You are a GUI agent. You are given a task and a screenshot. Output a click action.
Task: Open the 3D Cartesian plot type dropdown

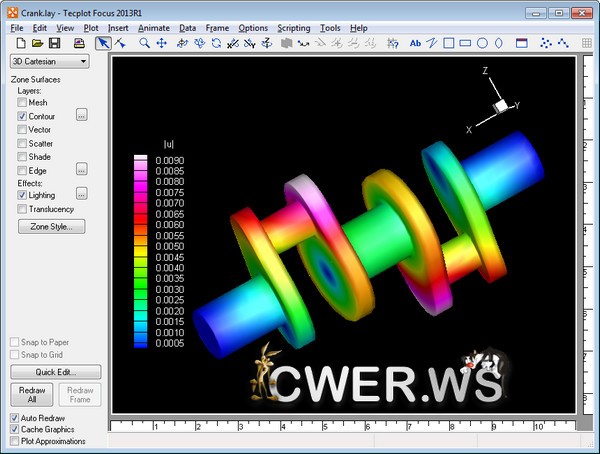pos(48,61)
